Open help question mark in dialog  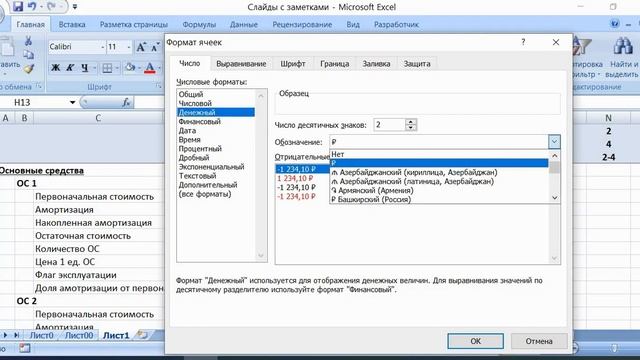click(523, 42)
